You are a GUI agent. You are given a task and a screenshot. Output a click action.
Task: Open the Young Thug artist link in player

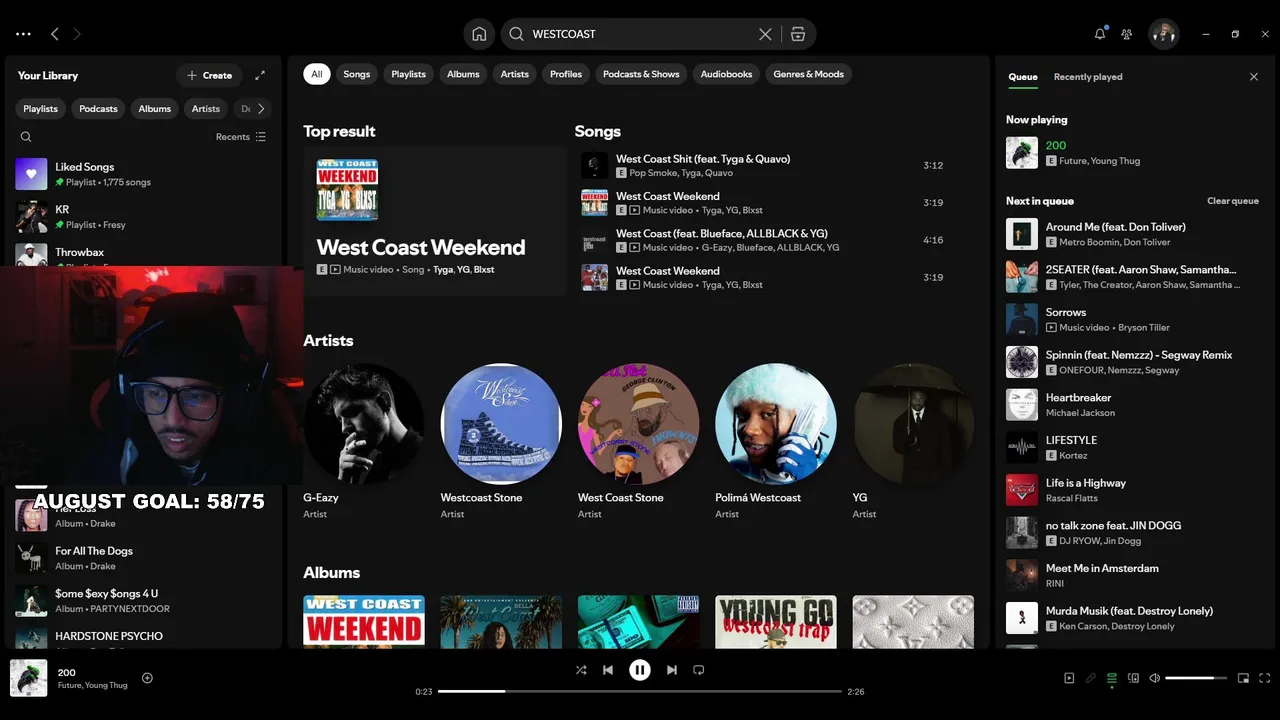point(107,686)
